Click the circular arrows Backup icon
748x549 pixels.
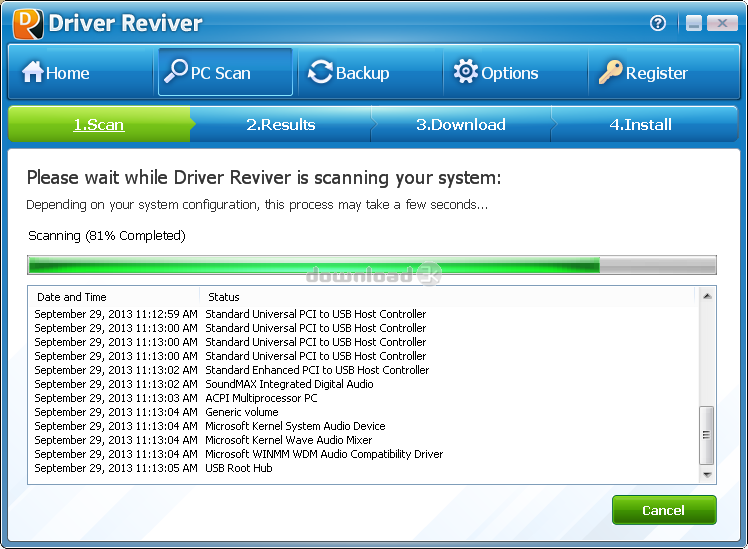pyautogui.click(x=320, y=72)
